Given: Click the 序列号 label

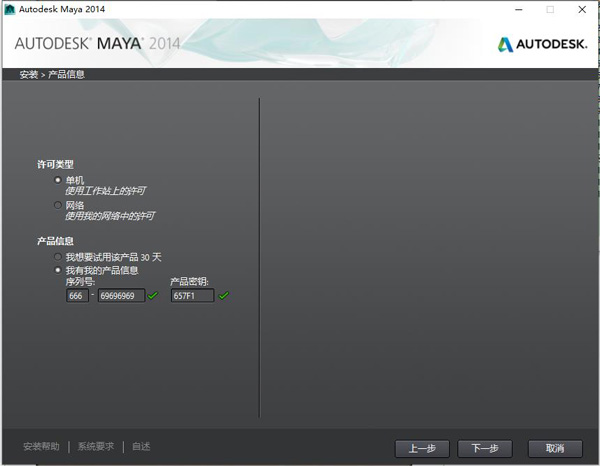Looking at the screenshot, I should click(80, 282).
